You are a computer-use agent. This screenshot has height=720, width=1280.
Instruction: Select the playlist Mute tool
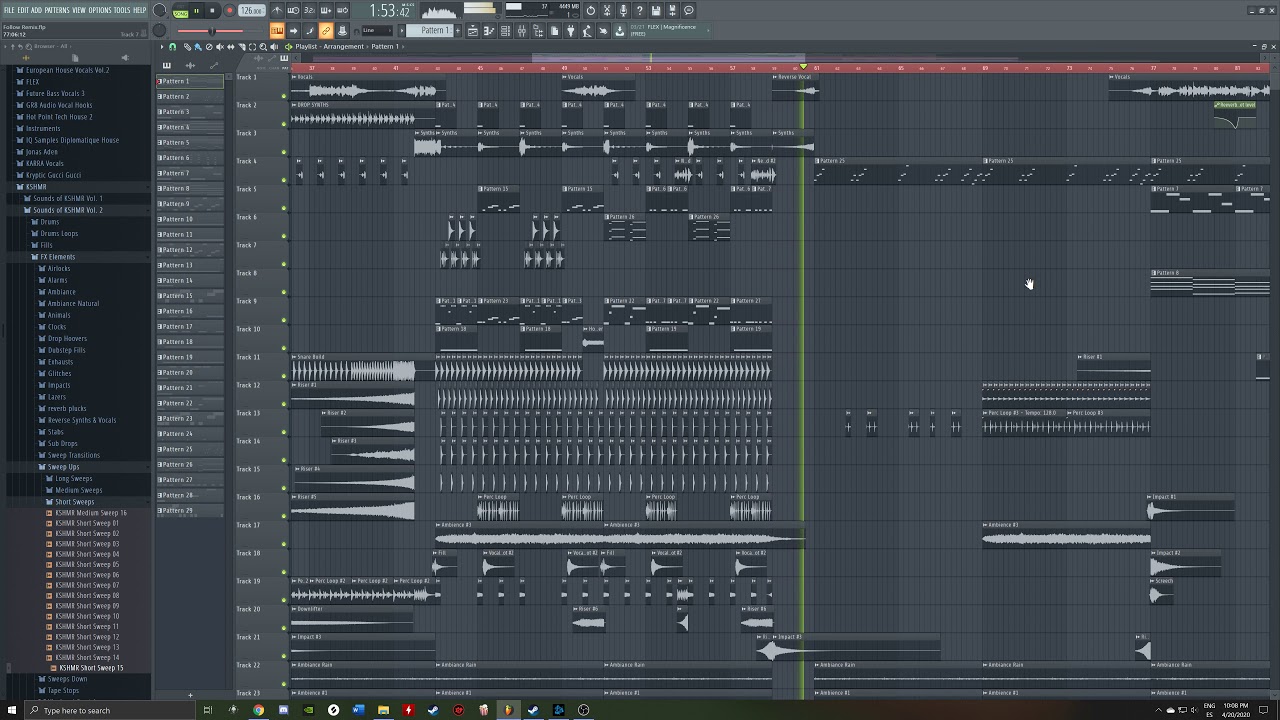coord(220,46)
